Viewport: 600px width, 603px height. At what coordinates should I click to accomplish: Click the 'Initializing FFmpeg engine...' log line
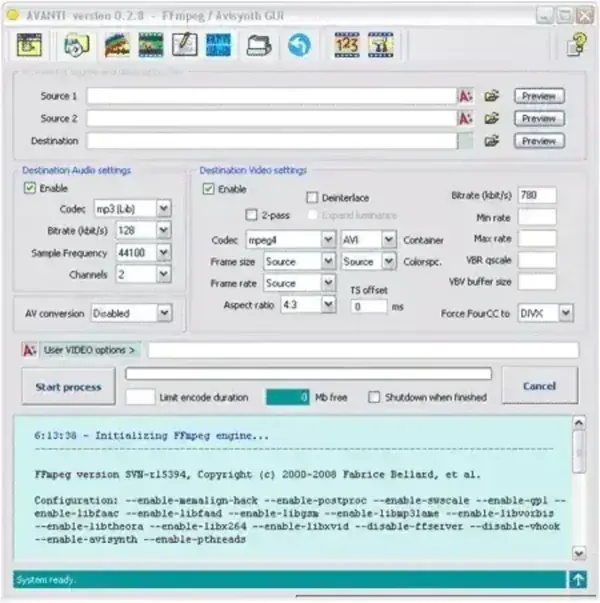click(x=151, y=436)
